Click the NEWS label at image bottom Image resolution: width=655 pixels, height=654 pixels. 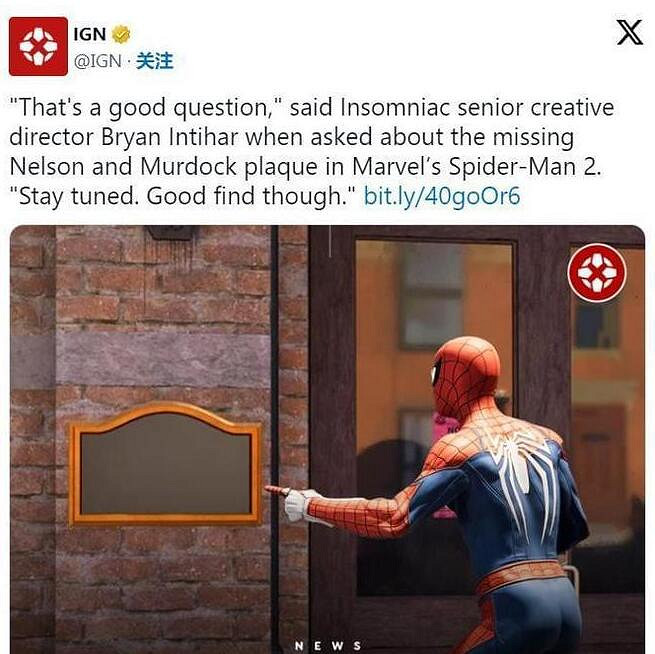pos(328,645)
